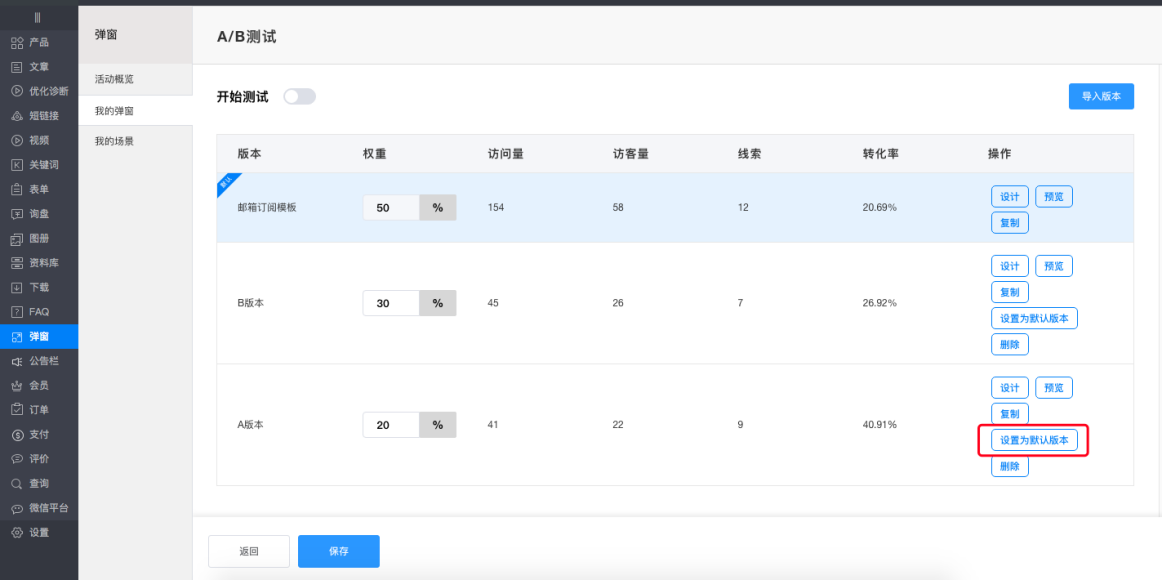This screenshot has width=1162, height=580.
Task: Collapse the left navigation sidebar
Action: pyautogui.click(x=39, y=15)
